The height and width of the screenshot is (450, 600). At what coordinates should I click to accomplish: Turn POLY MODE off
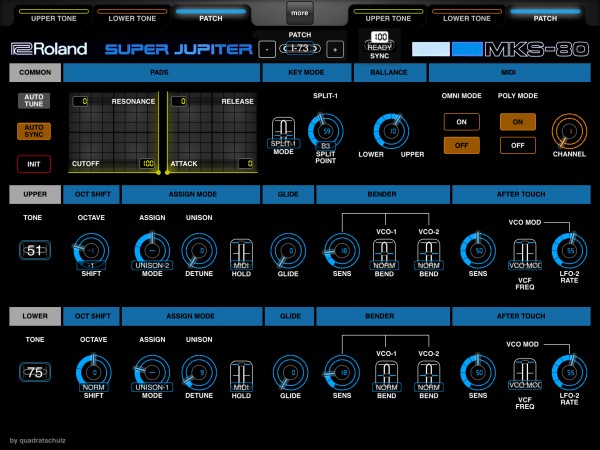click(x=517, y=145)
